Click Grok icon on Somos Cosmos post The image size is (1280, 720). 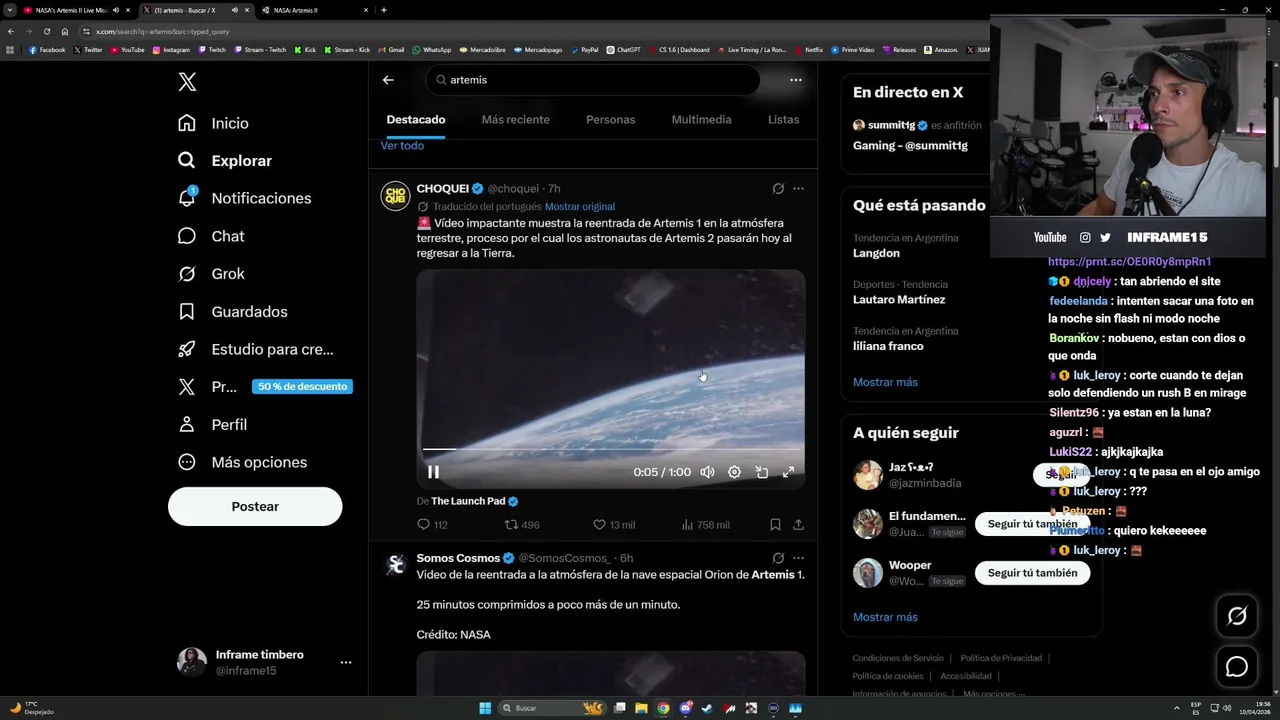tap(778, 558)
